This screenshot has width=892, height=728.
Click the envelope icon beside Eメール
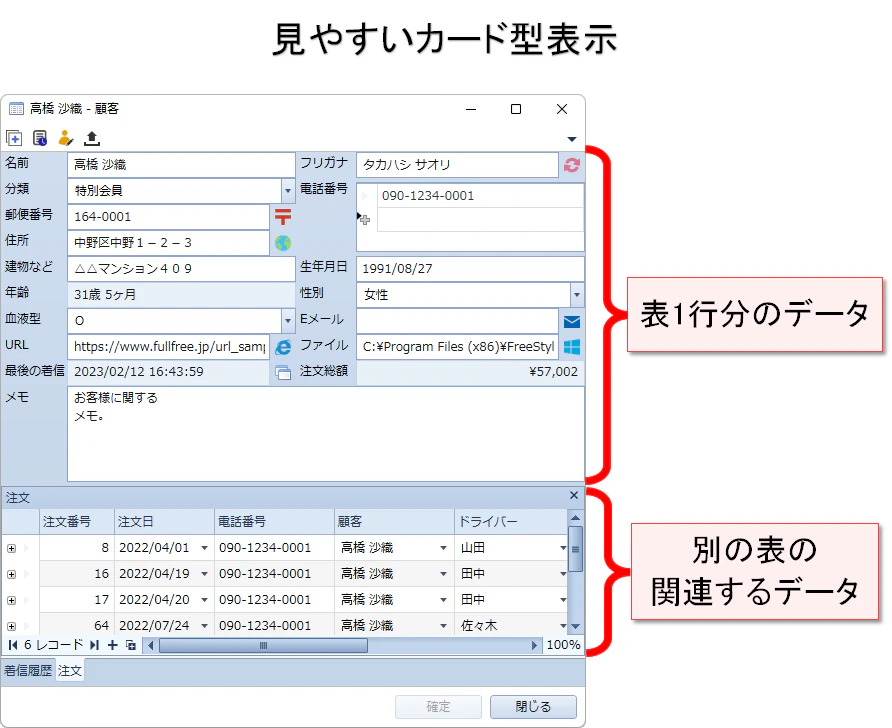pyautogui.click(x=572, y=320)
